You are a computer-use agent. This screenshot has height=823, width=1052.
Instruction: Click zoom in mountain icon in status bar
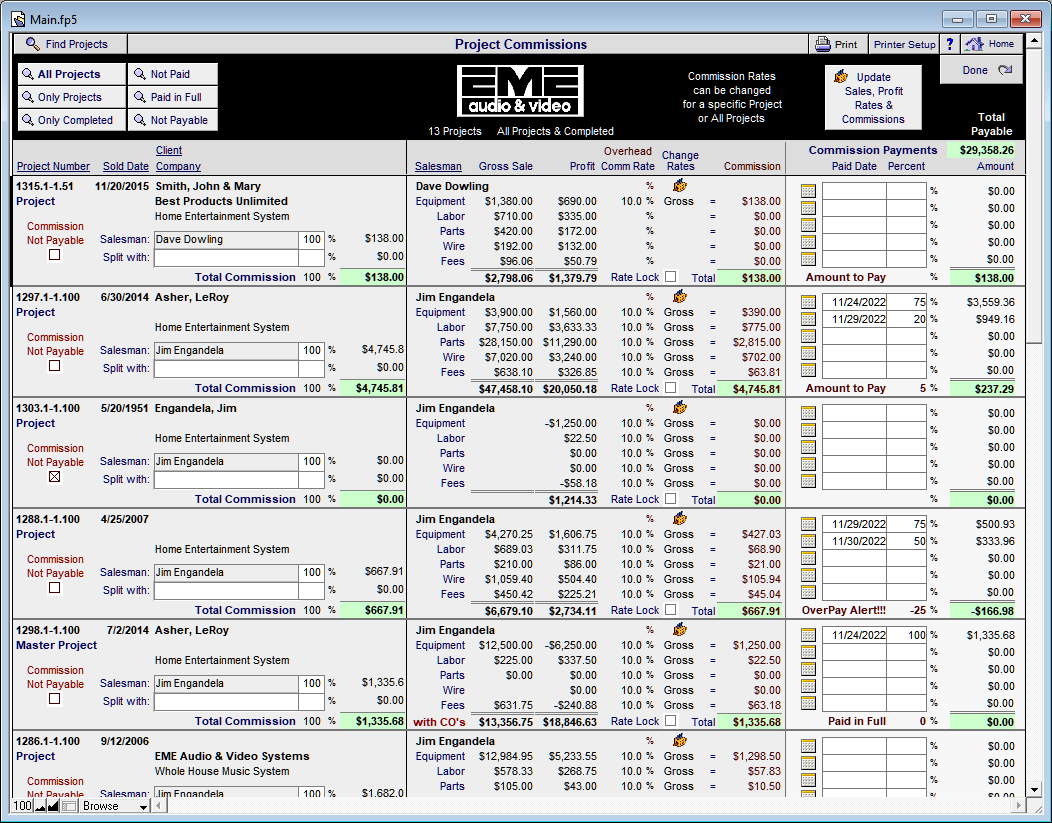(x=54, y=806)
